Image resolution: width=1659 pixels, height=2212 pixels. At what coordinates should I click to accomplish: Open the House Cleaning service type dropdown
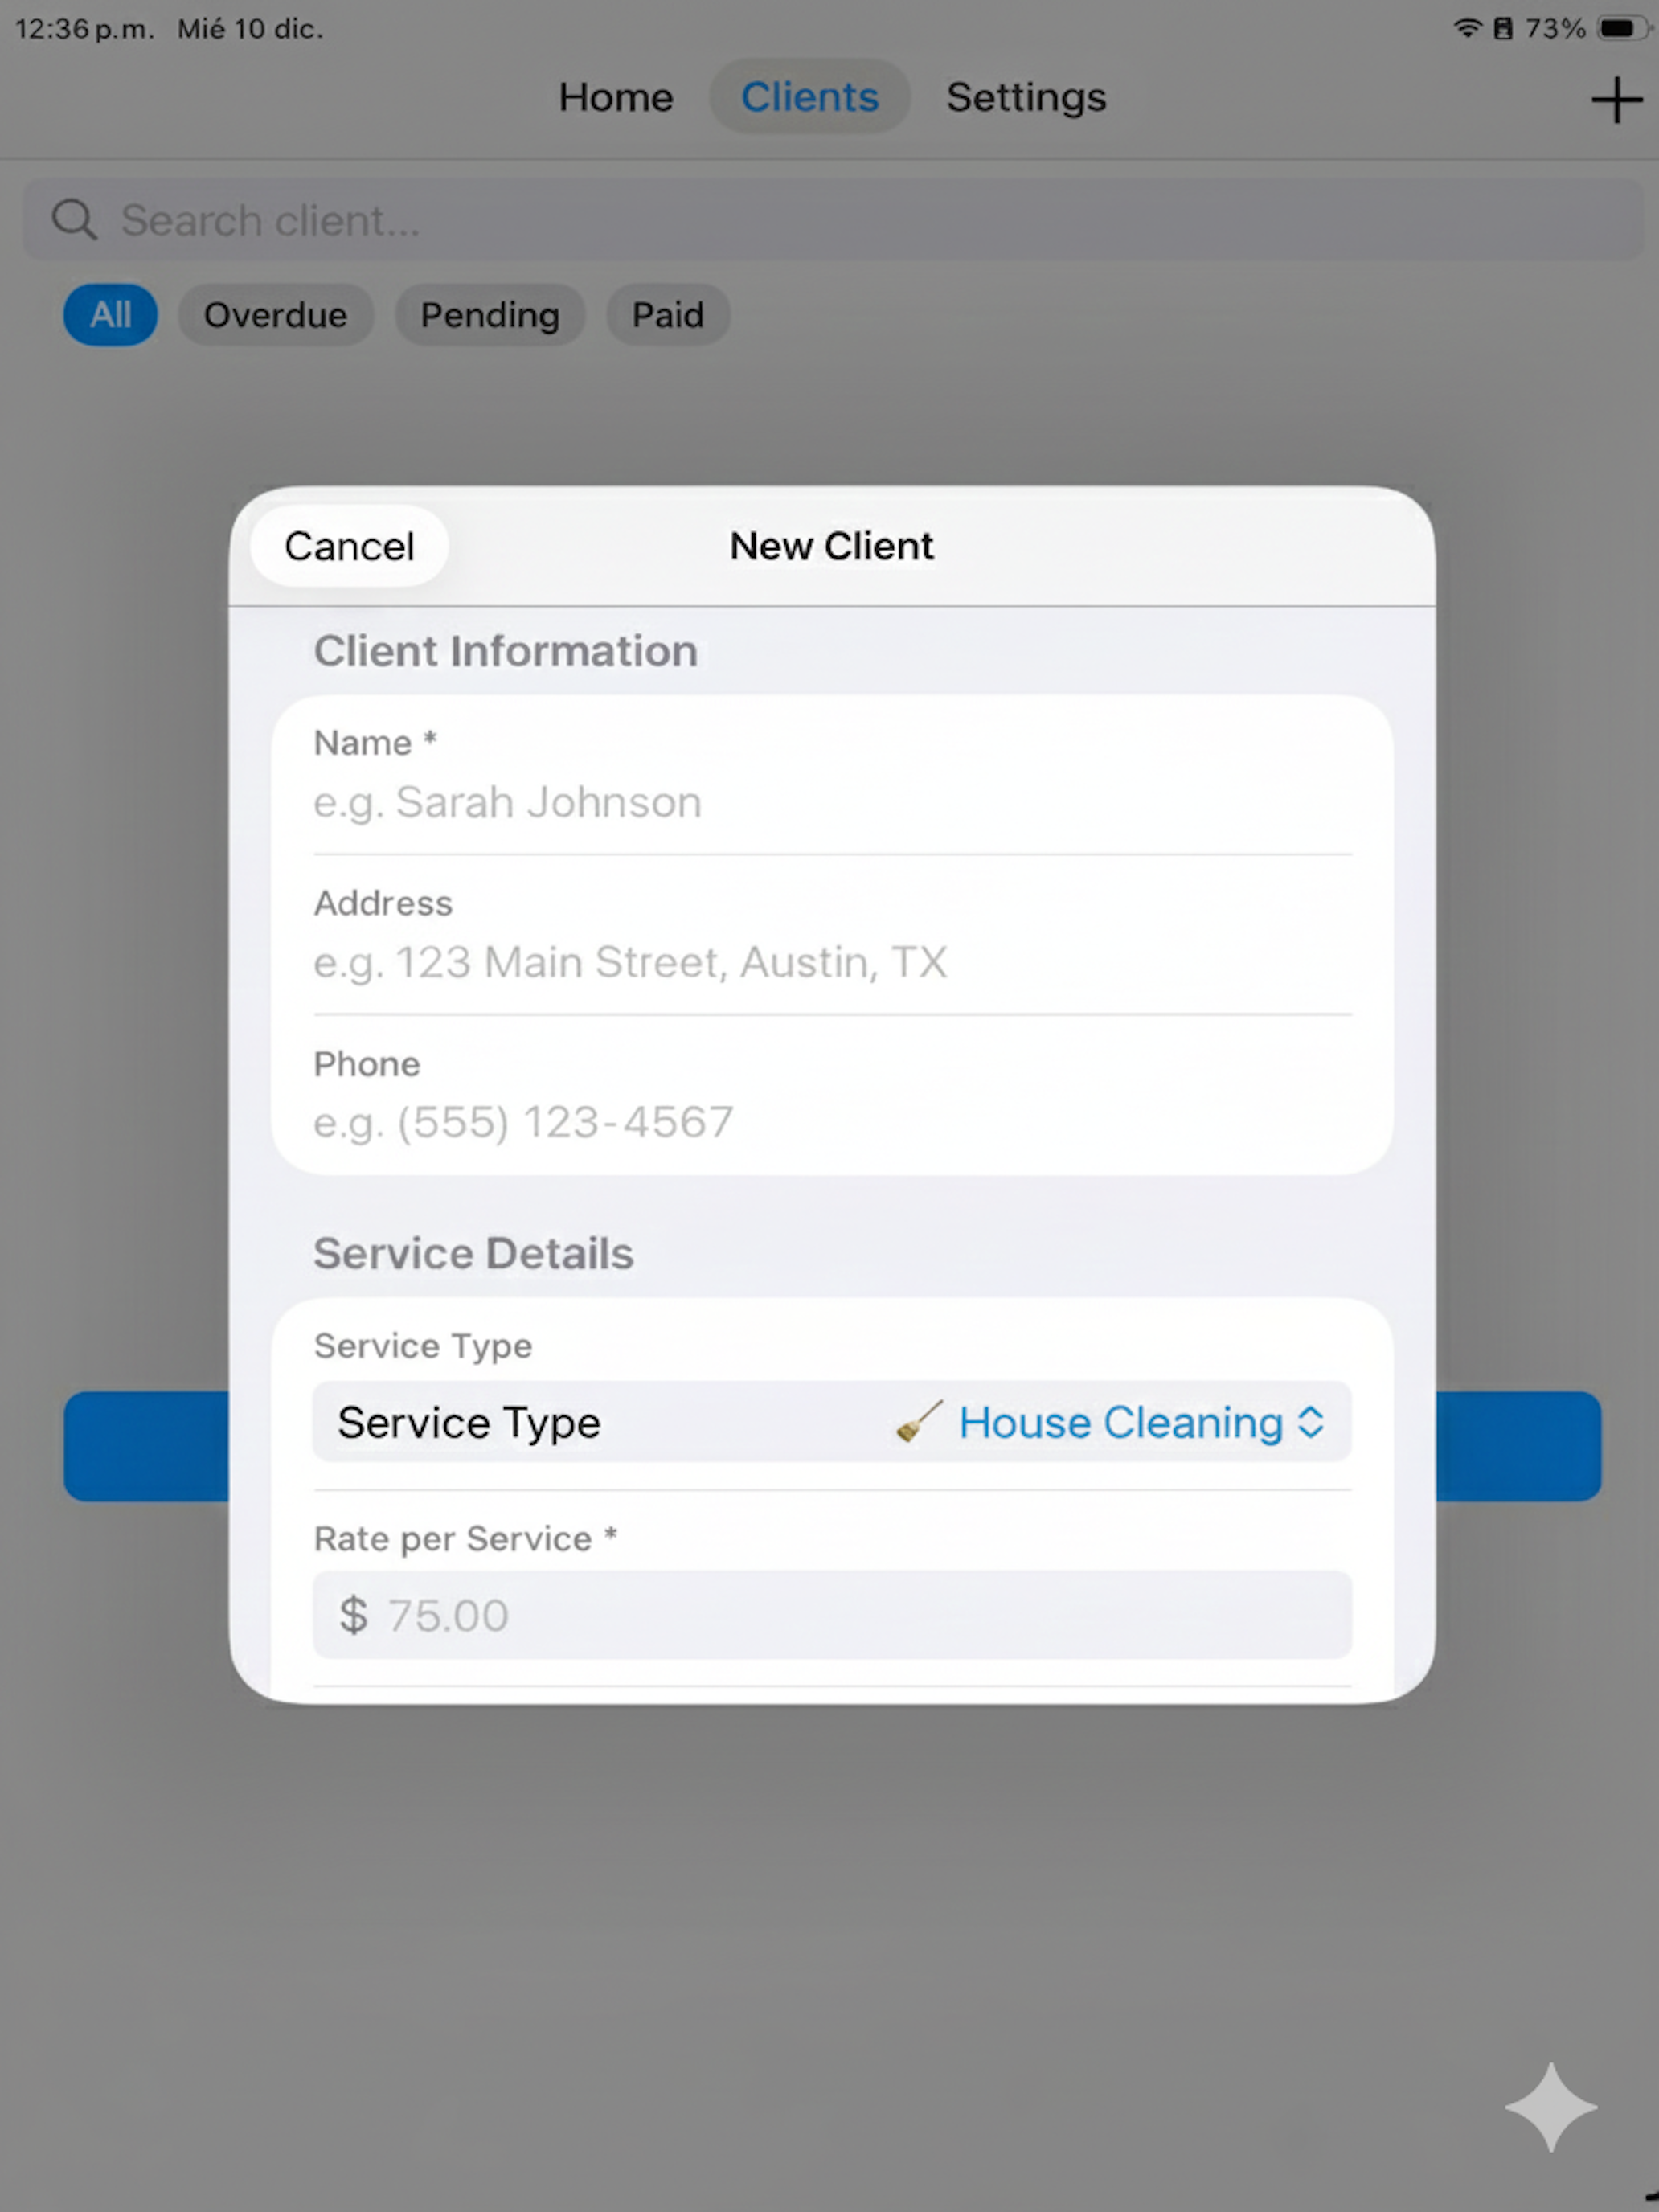coord(832,1421)
